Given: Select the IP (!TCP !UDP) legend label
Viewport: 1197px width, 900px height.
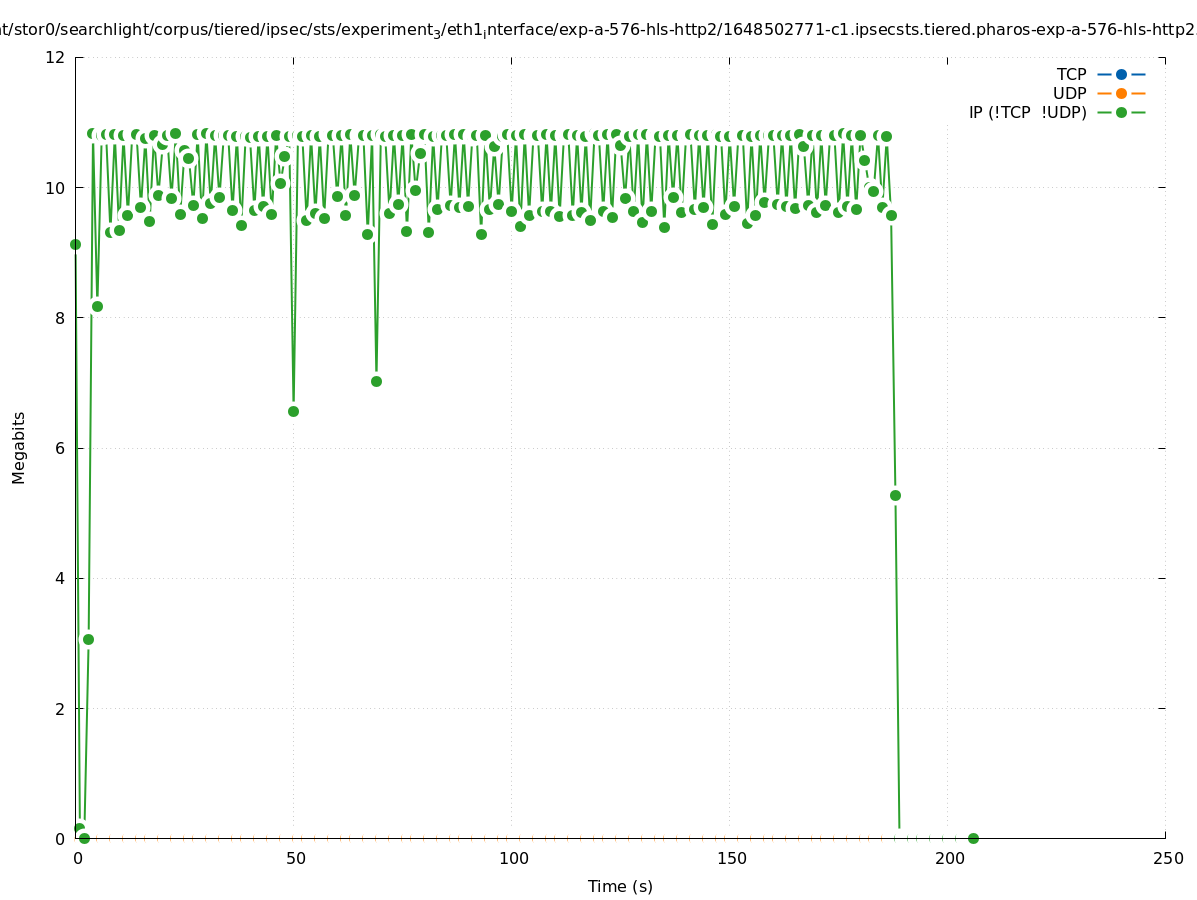Looking at the screenshot, I should [x=1027, y=112].
